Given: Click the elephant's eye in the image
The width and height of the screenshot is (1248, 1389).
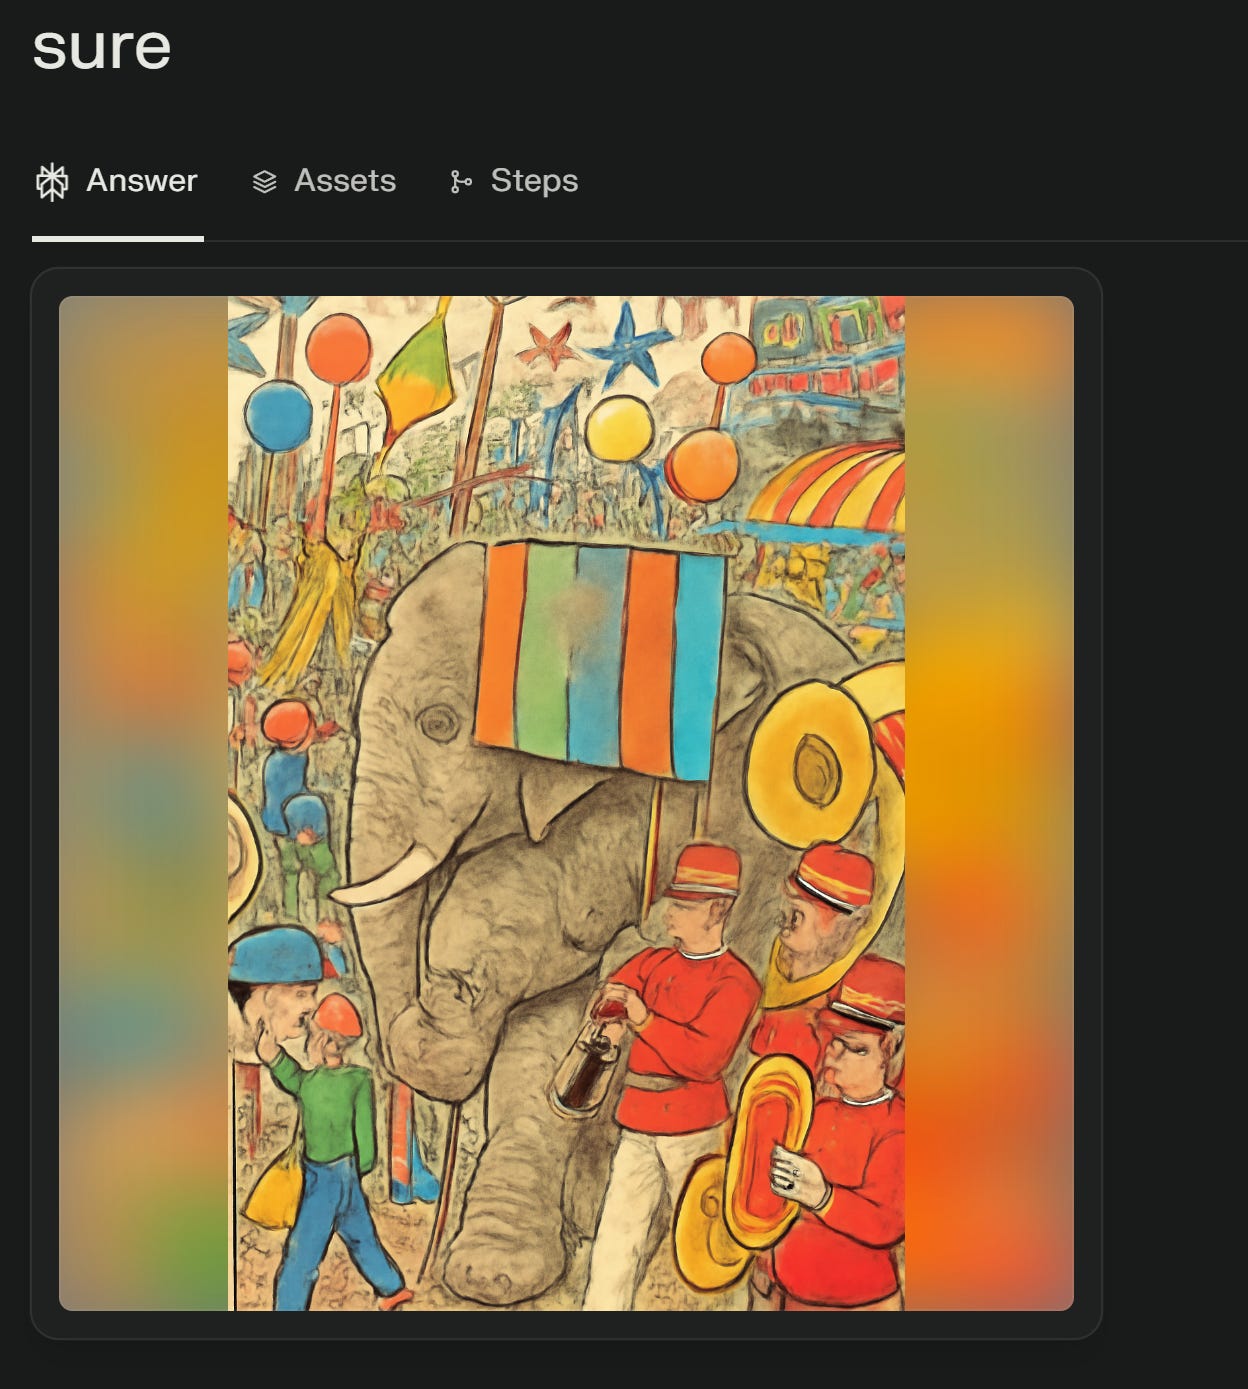Looking at the screenshot, I should pyautogui.click(x=436, y=723).
